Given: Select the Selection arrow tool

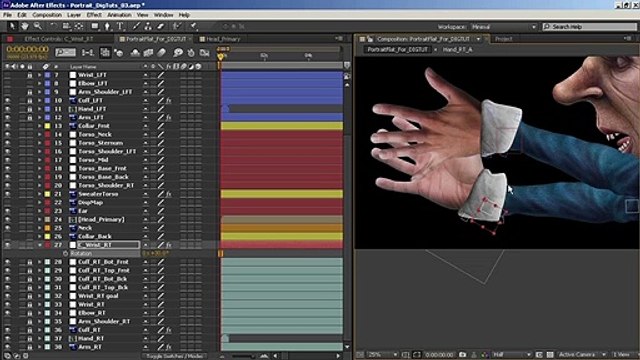Looking at the screenshot, I should [12, 27].
